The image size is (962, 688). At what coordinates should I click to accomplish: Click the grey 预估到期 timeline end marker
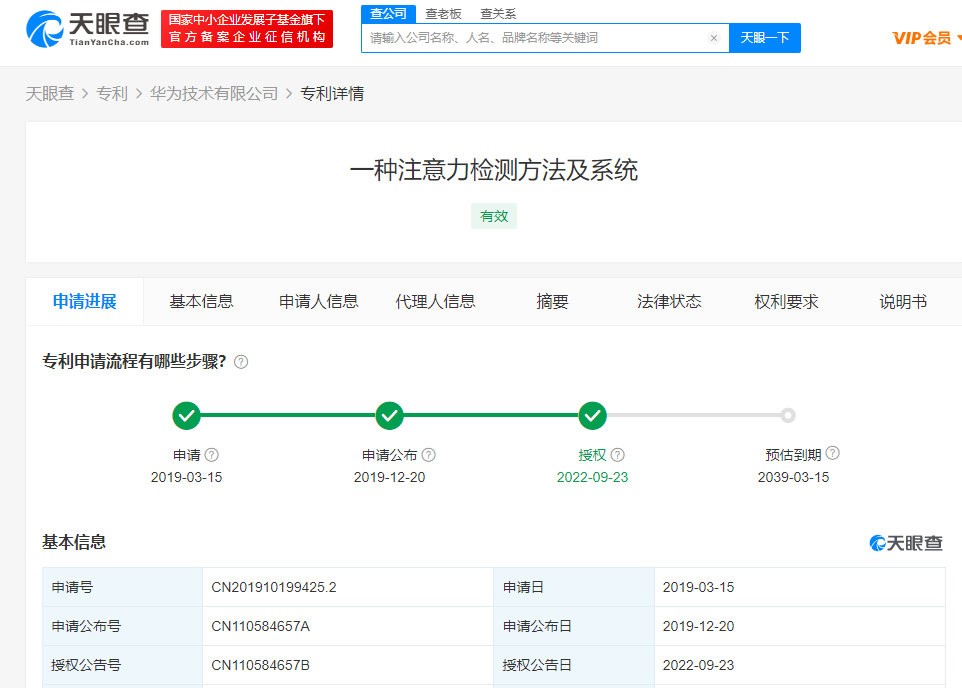[788, 415]
